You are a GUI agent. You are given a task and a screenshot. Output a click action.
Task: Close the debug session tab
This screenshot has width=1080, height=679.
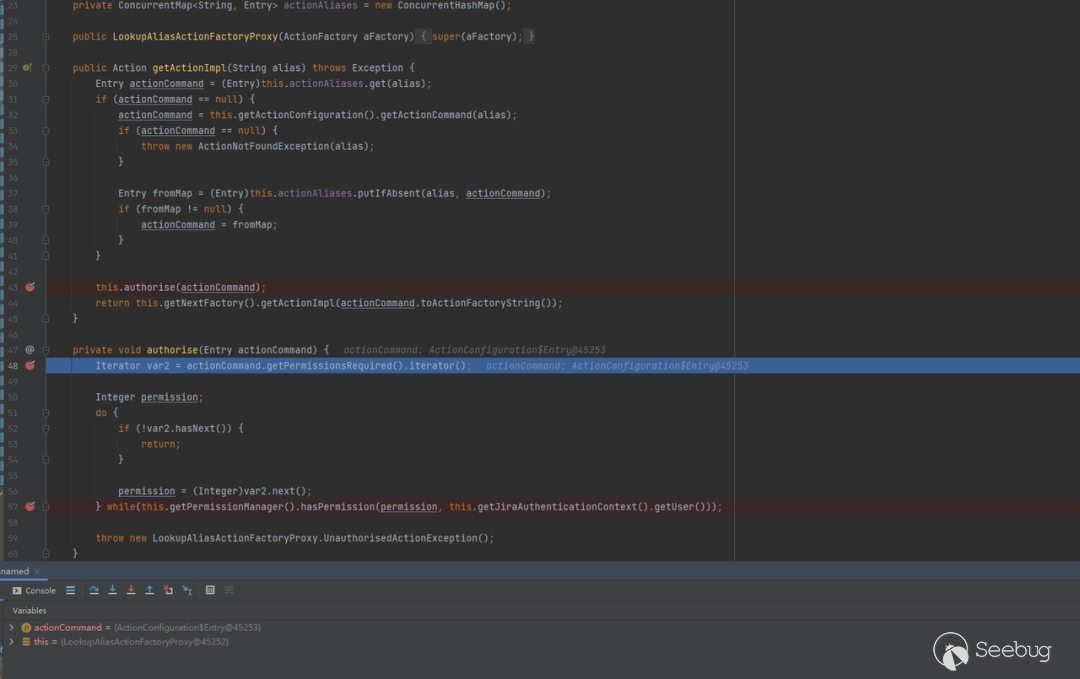37,571
